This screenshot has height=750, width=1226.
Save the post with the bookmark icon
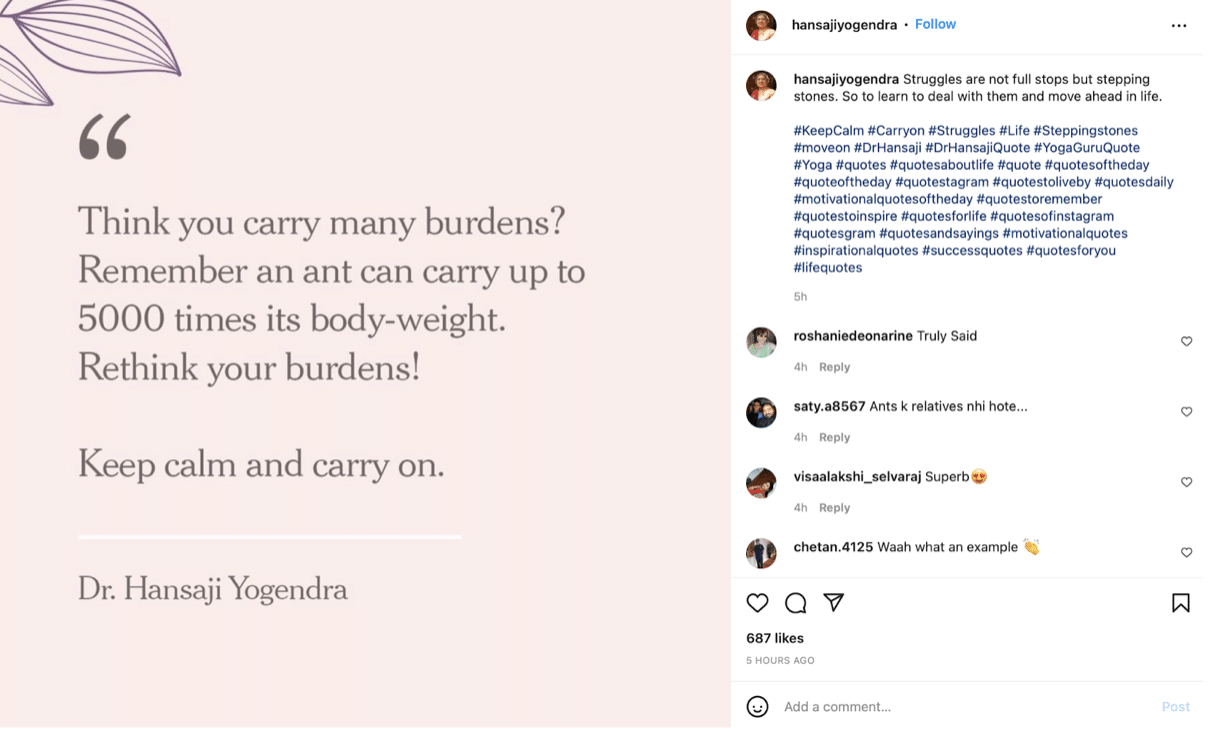[1181, 603]
